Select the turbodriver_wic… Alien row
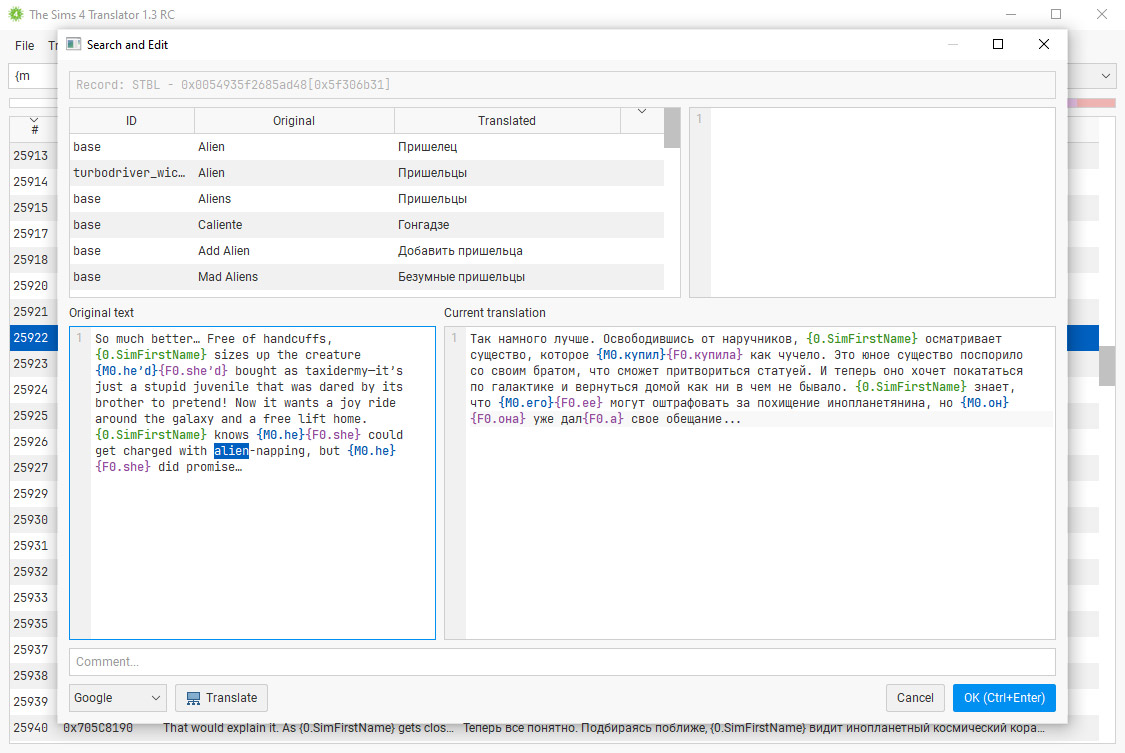The height and width of the screenshot is (753, 1125). point(367,173)
